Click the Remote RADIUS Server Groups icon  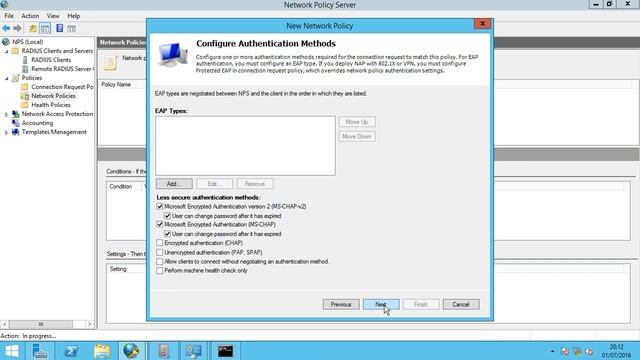tap(25, 69)
